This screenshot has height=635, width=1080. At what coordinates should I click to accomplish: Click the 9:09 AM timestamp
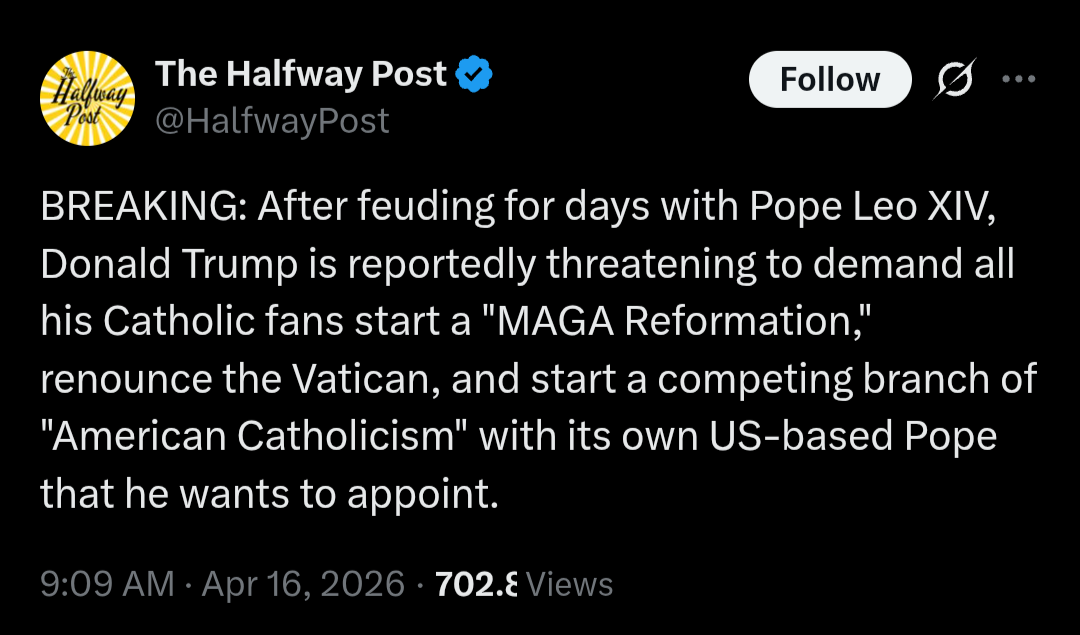pyautogui.click(x=107, y=583)
